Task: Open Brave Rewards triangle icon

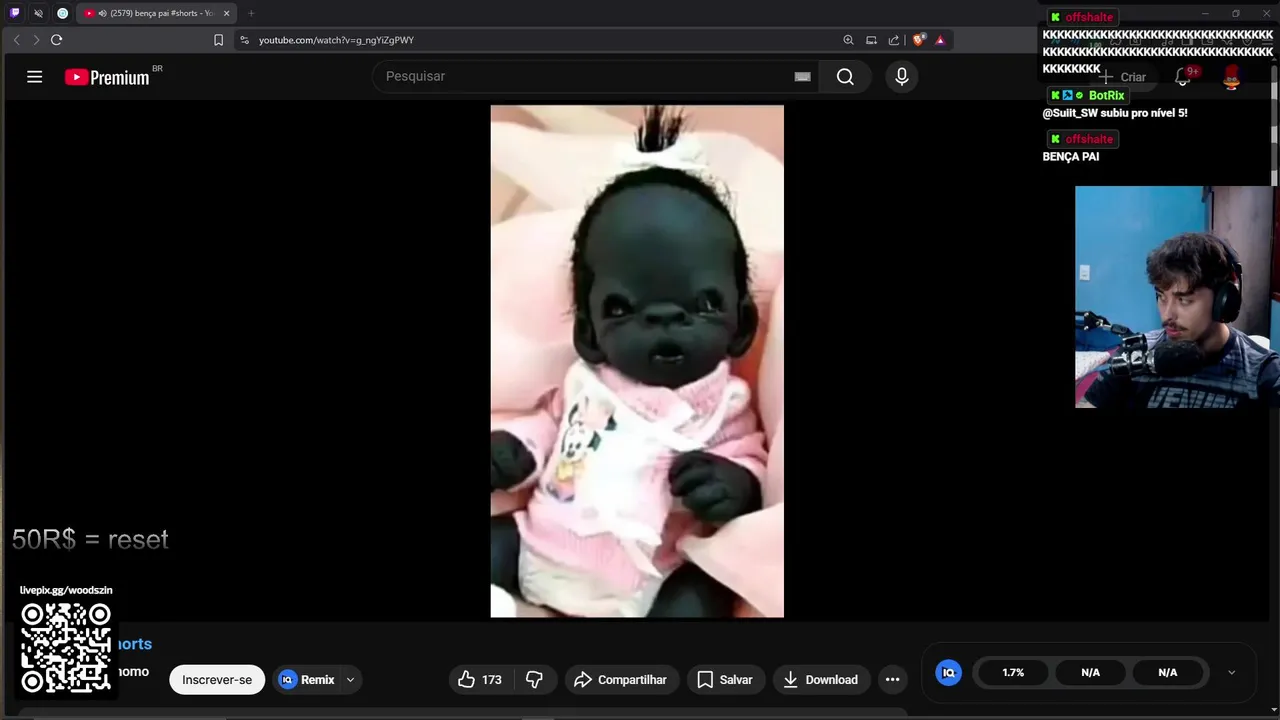Action: (x=940, y=40)
